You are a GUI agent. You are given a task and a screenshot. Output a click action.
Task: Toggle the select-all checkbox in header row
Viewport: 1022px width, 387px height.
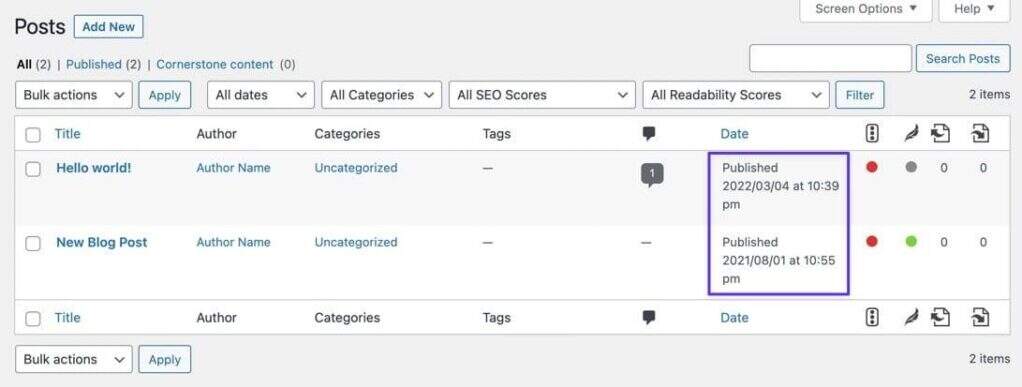[33, 135]
